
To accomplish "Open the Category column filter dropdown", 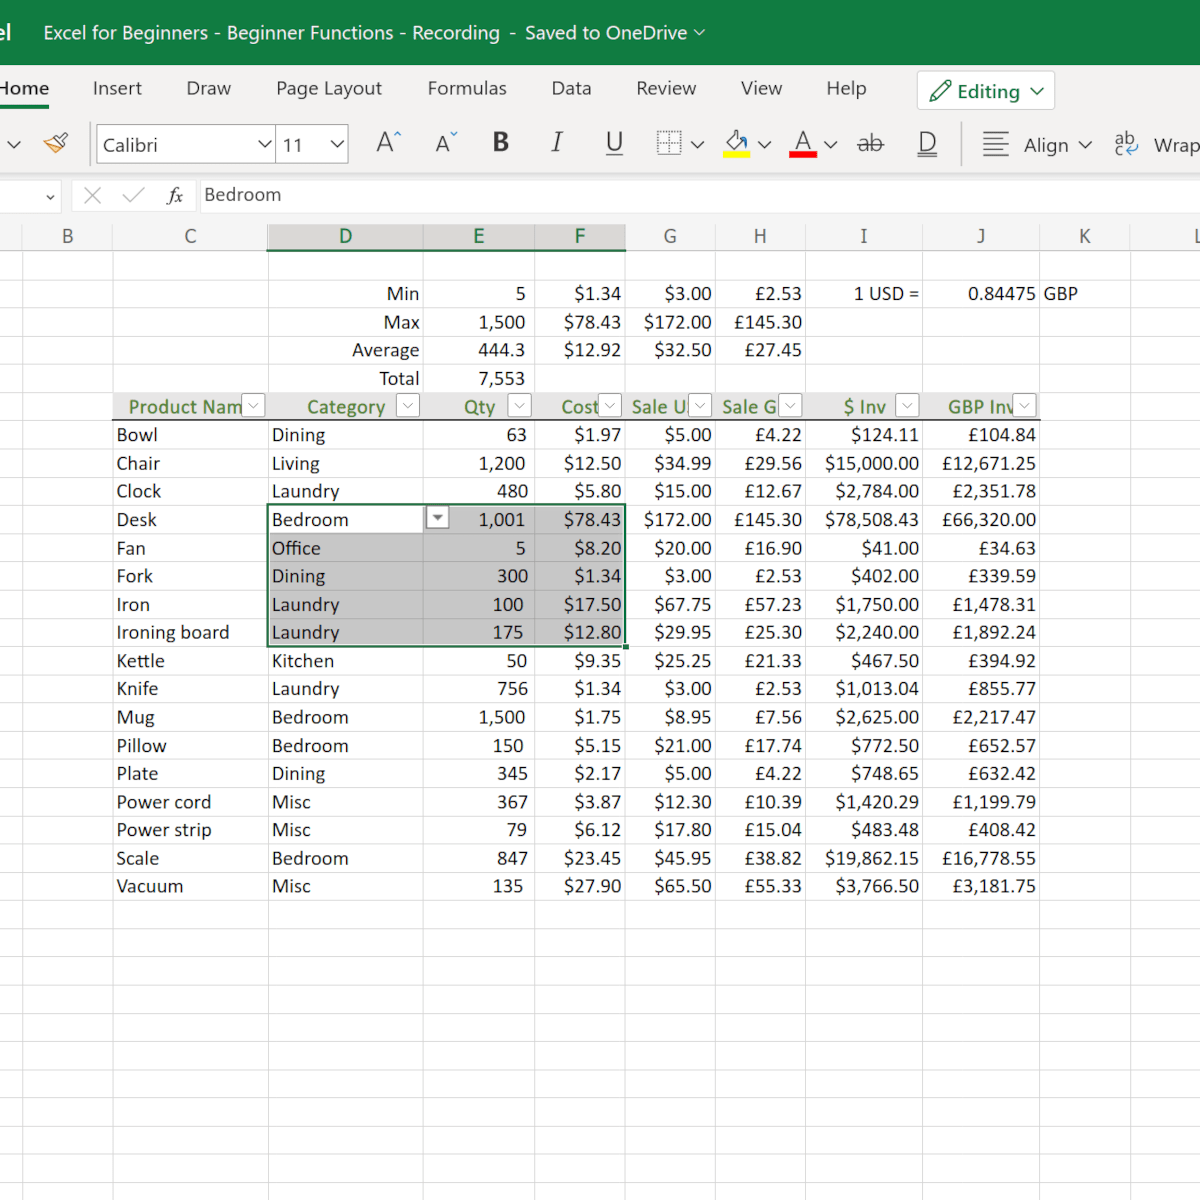I will point(407,405).
